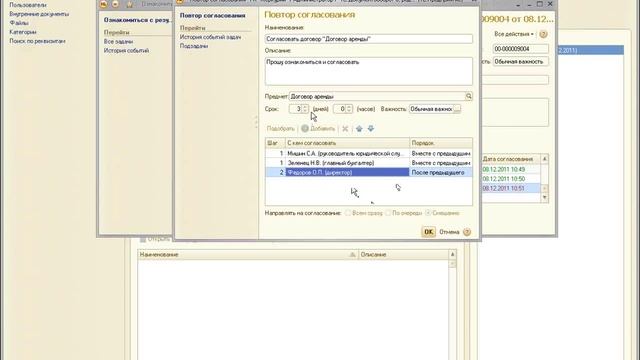This screenshot has width=640, height=360.
Task: Click the favorites star icon in background window title bar
Action: [x=129, y=4]
